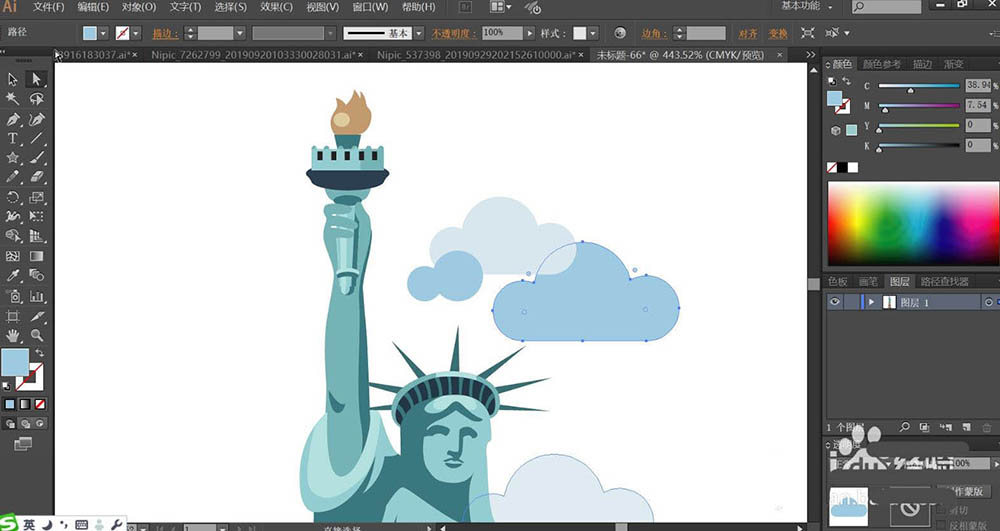
Task: Open the 样式 graphic style dropdown
Action: click(594, 33)
